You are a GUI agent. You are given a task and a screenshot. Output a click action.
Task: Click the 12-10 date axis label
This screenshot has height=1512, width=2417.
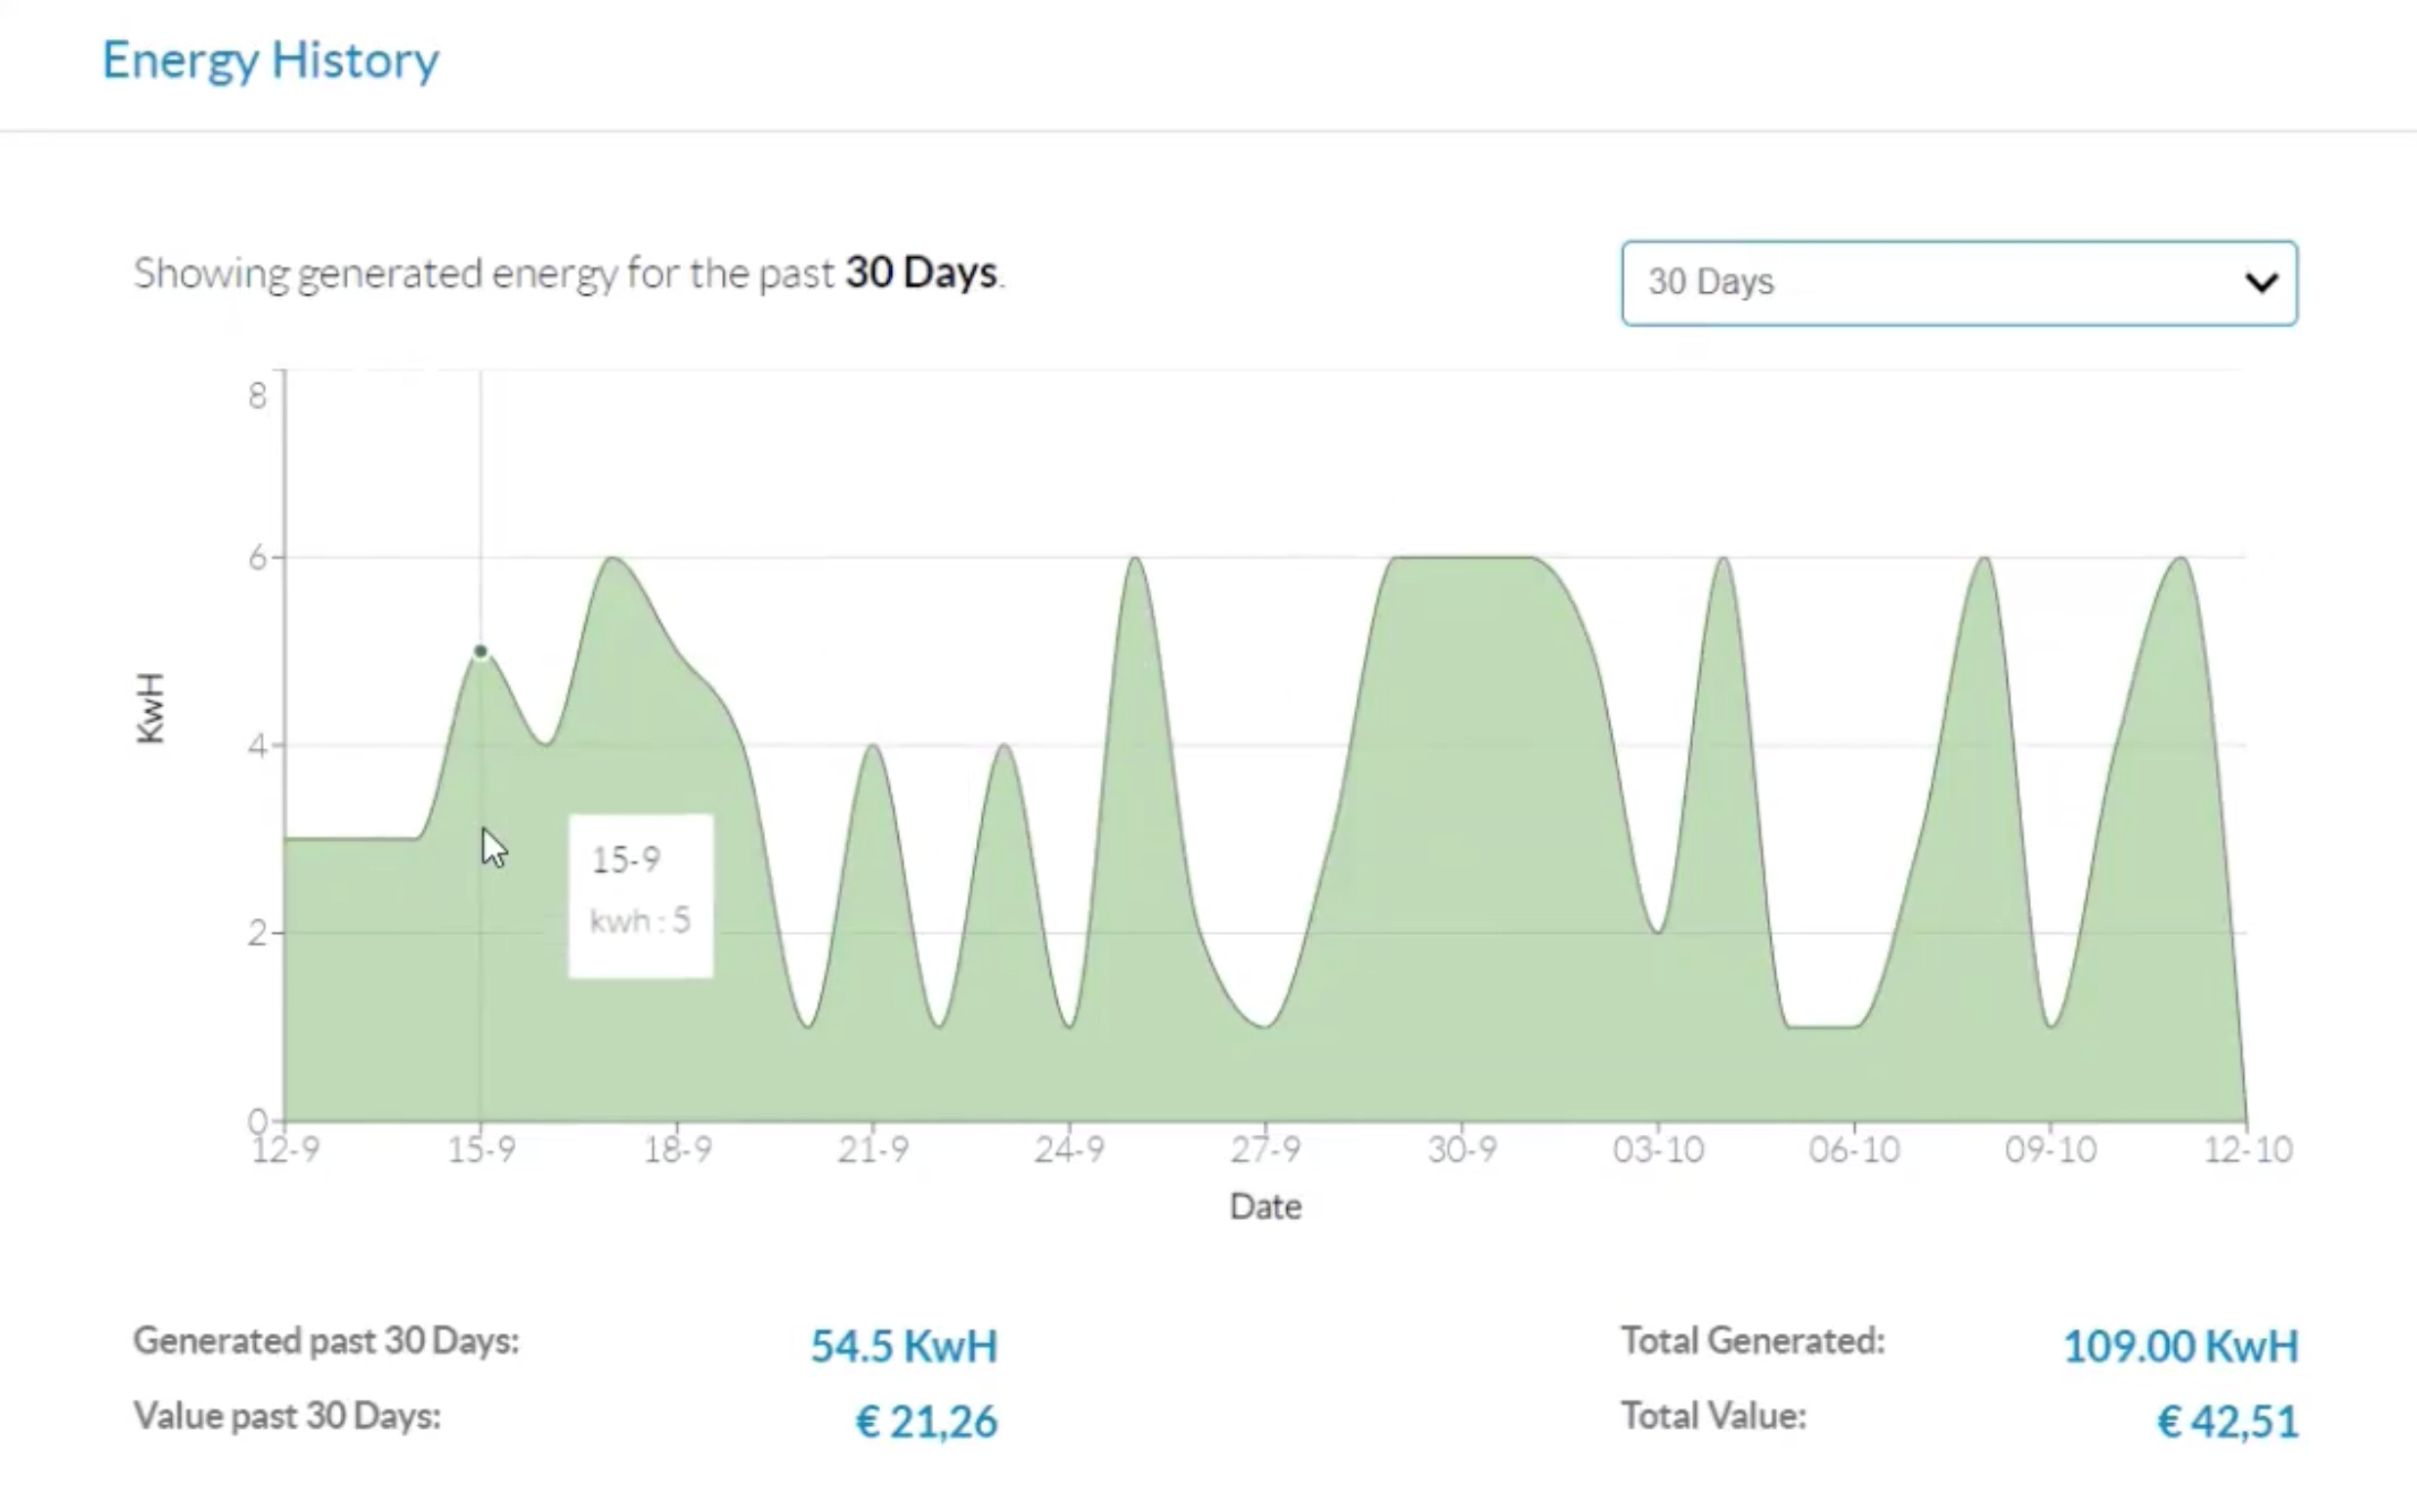pos(2247,1150)
